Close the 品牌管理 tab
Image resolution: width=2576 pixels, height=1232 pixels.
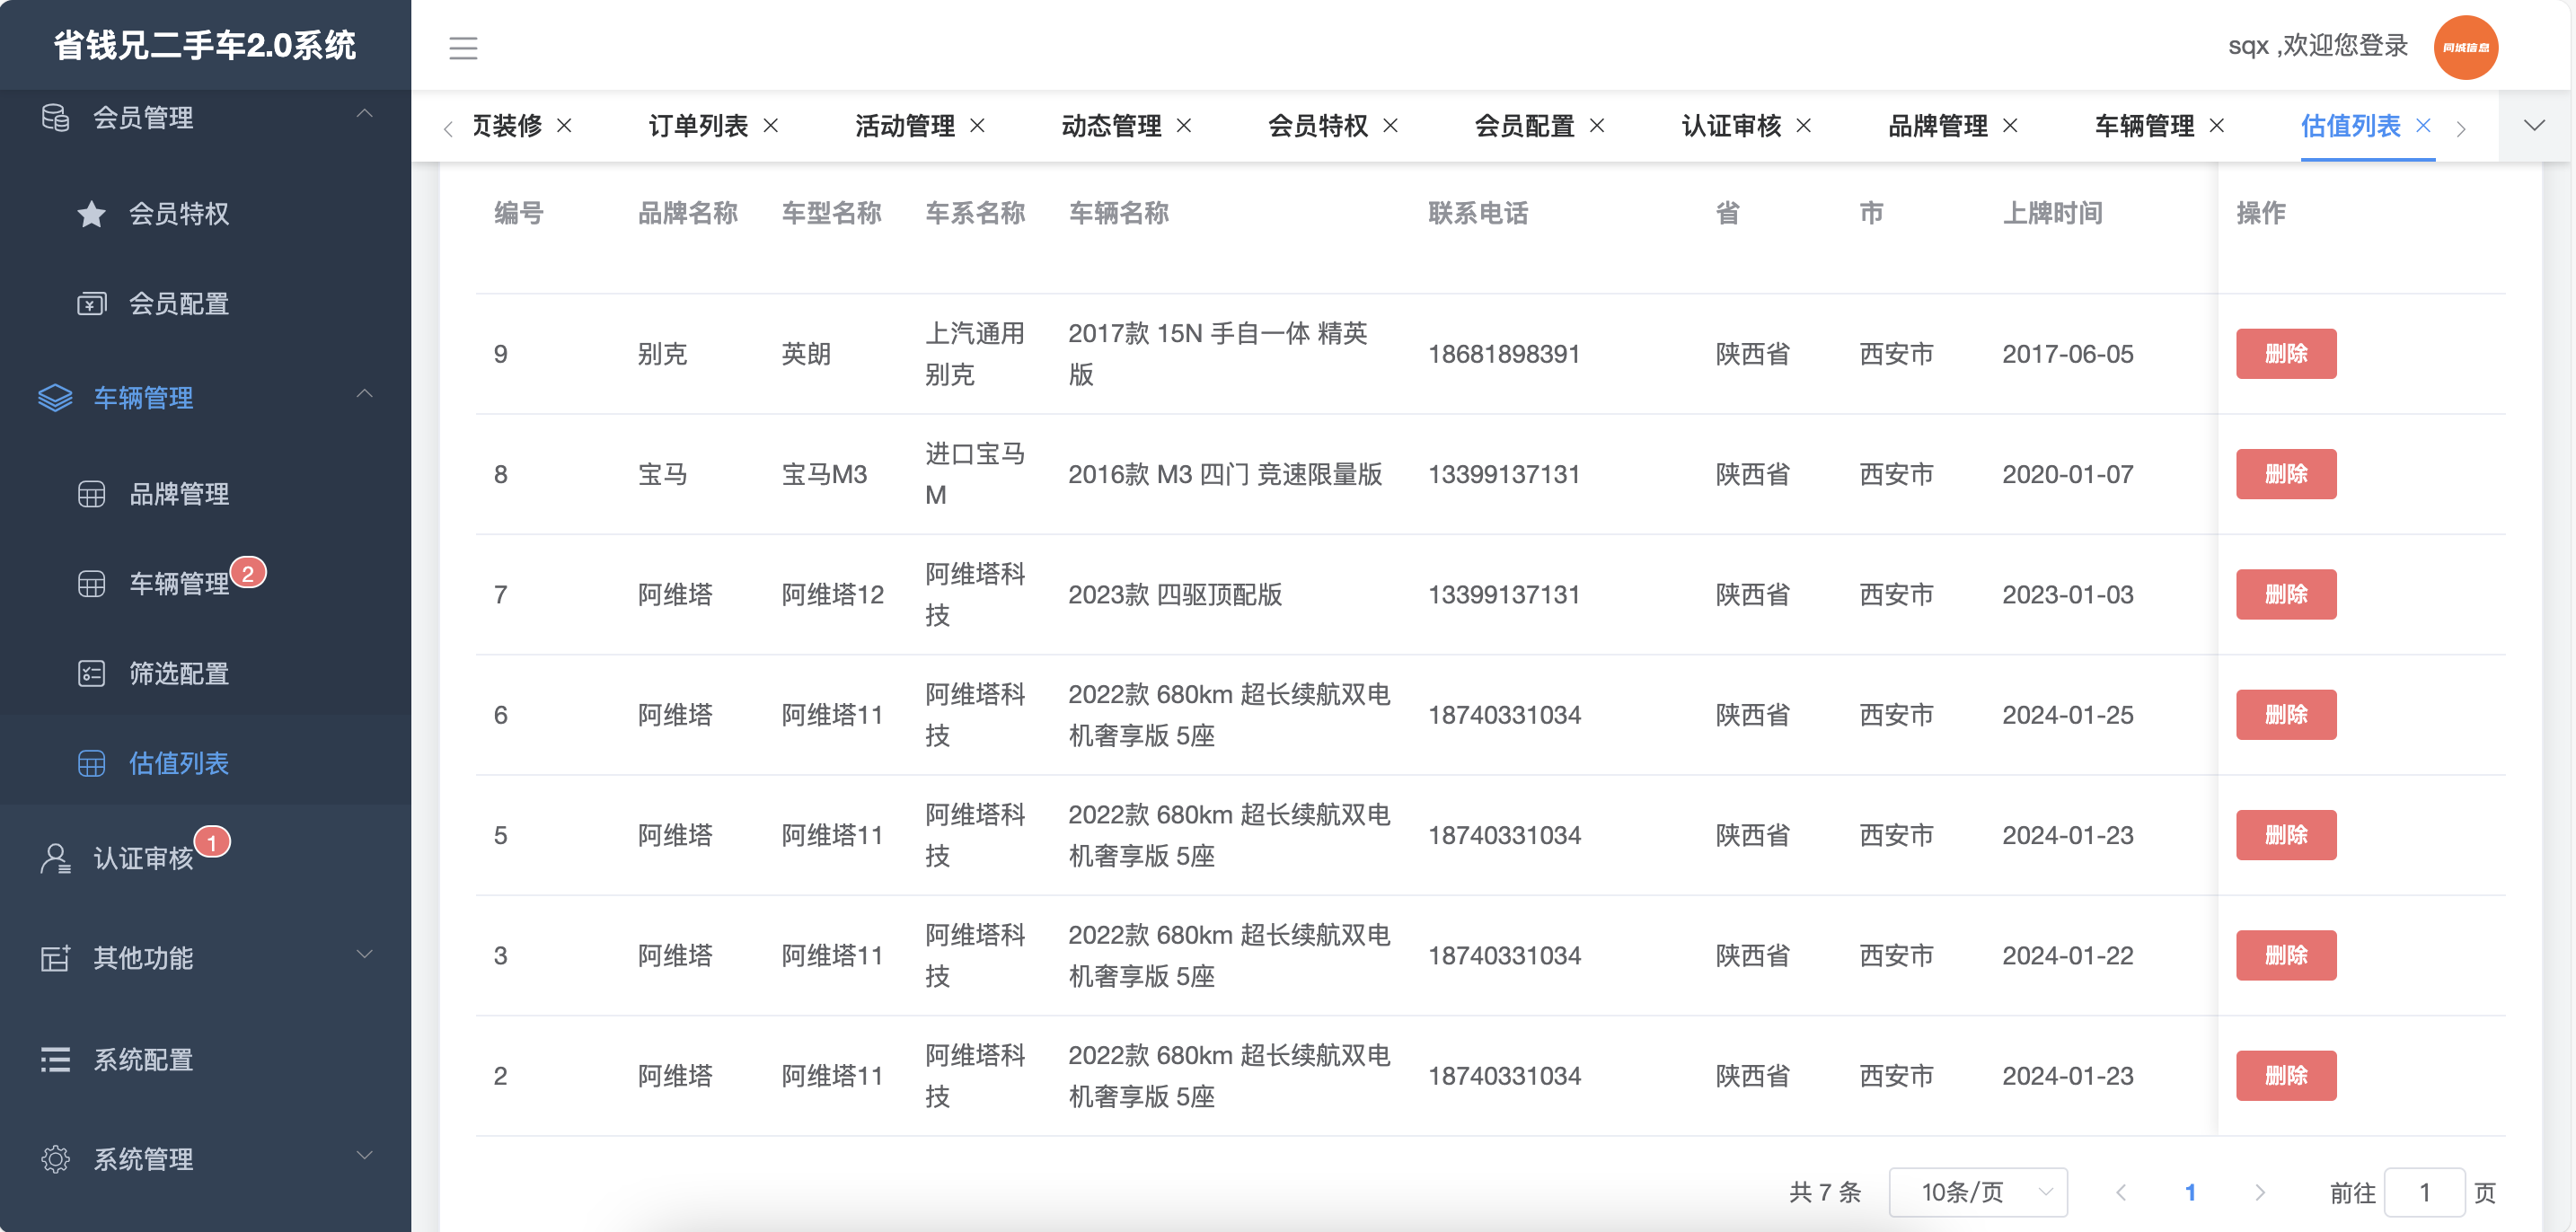pos(2010,125)
